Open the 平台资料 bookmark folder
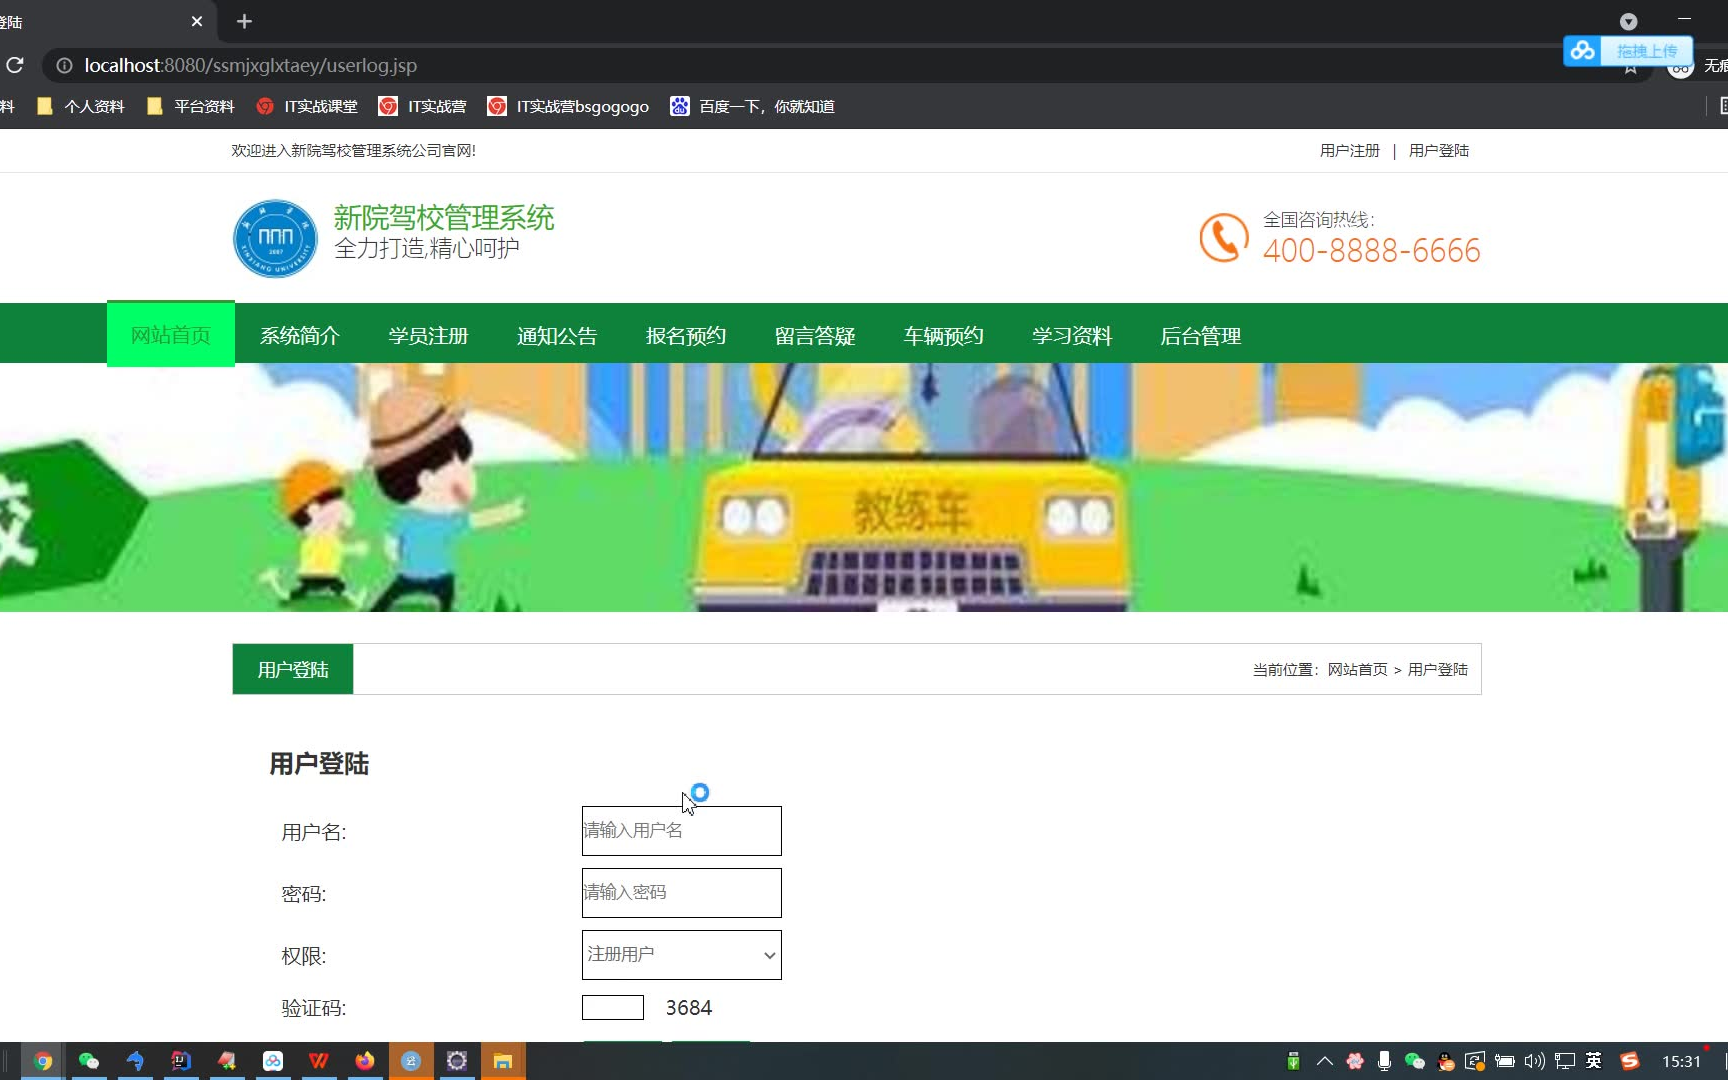Screen dimensions: 1728x1080 [190, 106]
